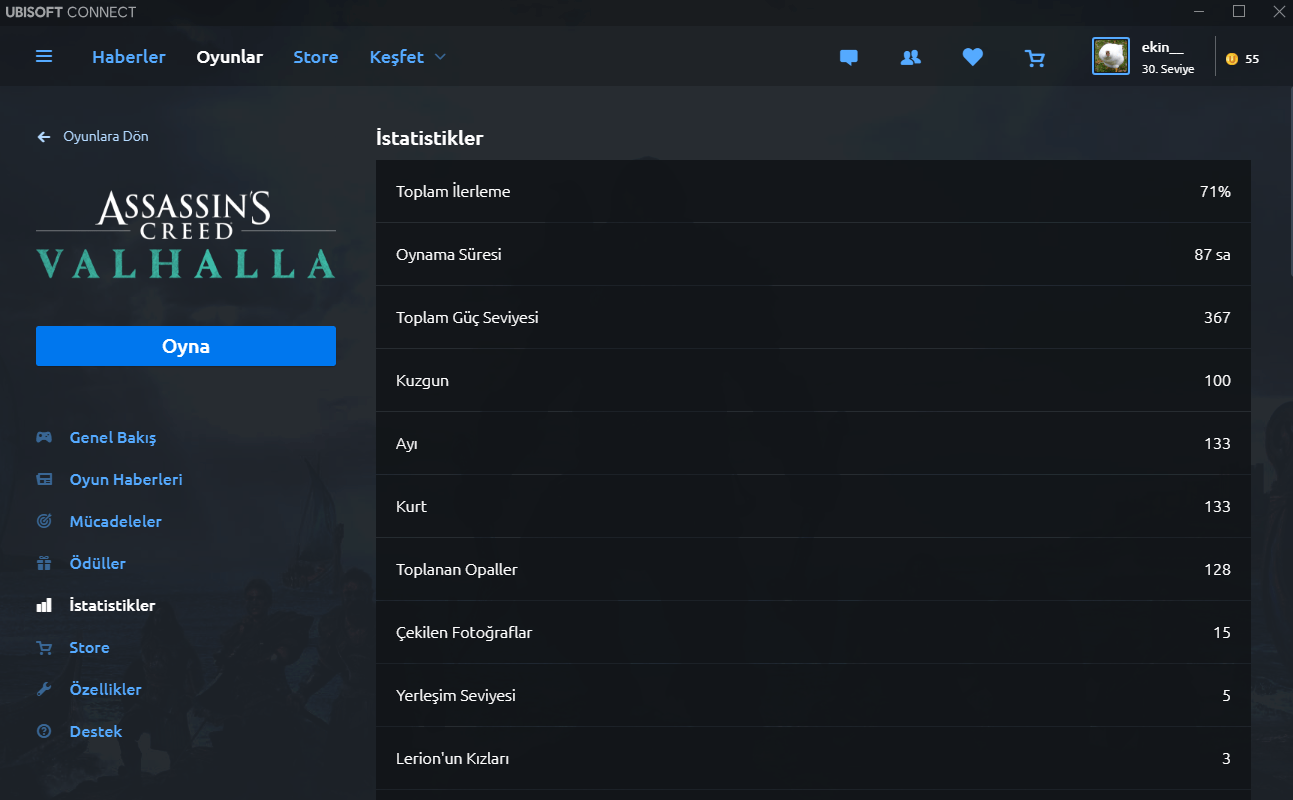The image size is (1293, 800).
Task: Click the 30. Seviye level label
Action: pos(1168,70)
